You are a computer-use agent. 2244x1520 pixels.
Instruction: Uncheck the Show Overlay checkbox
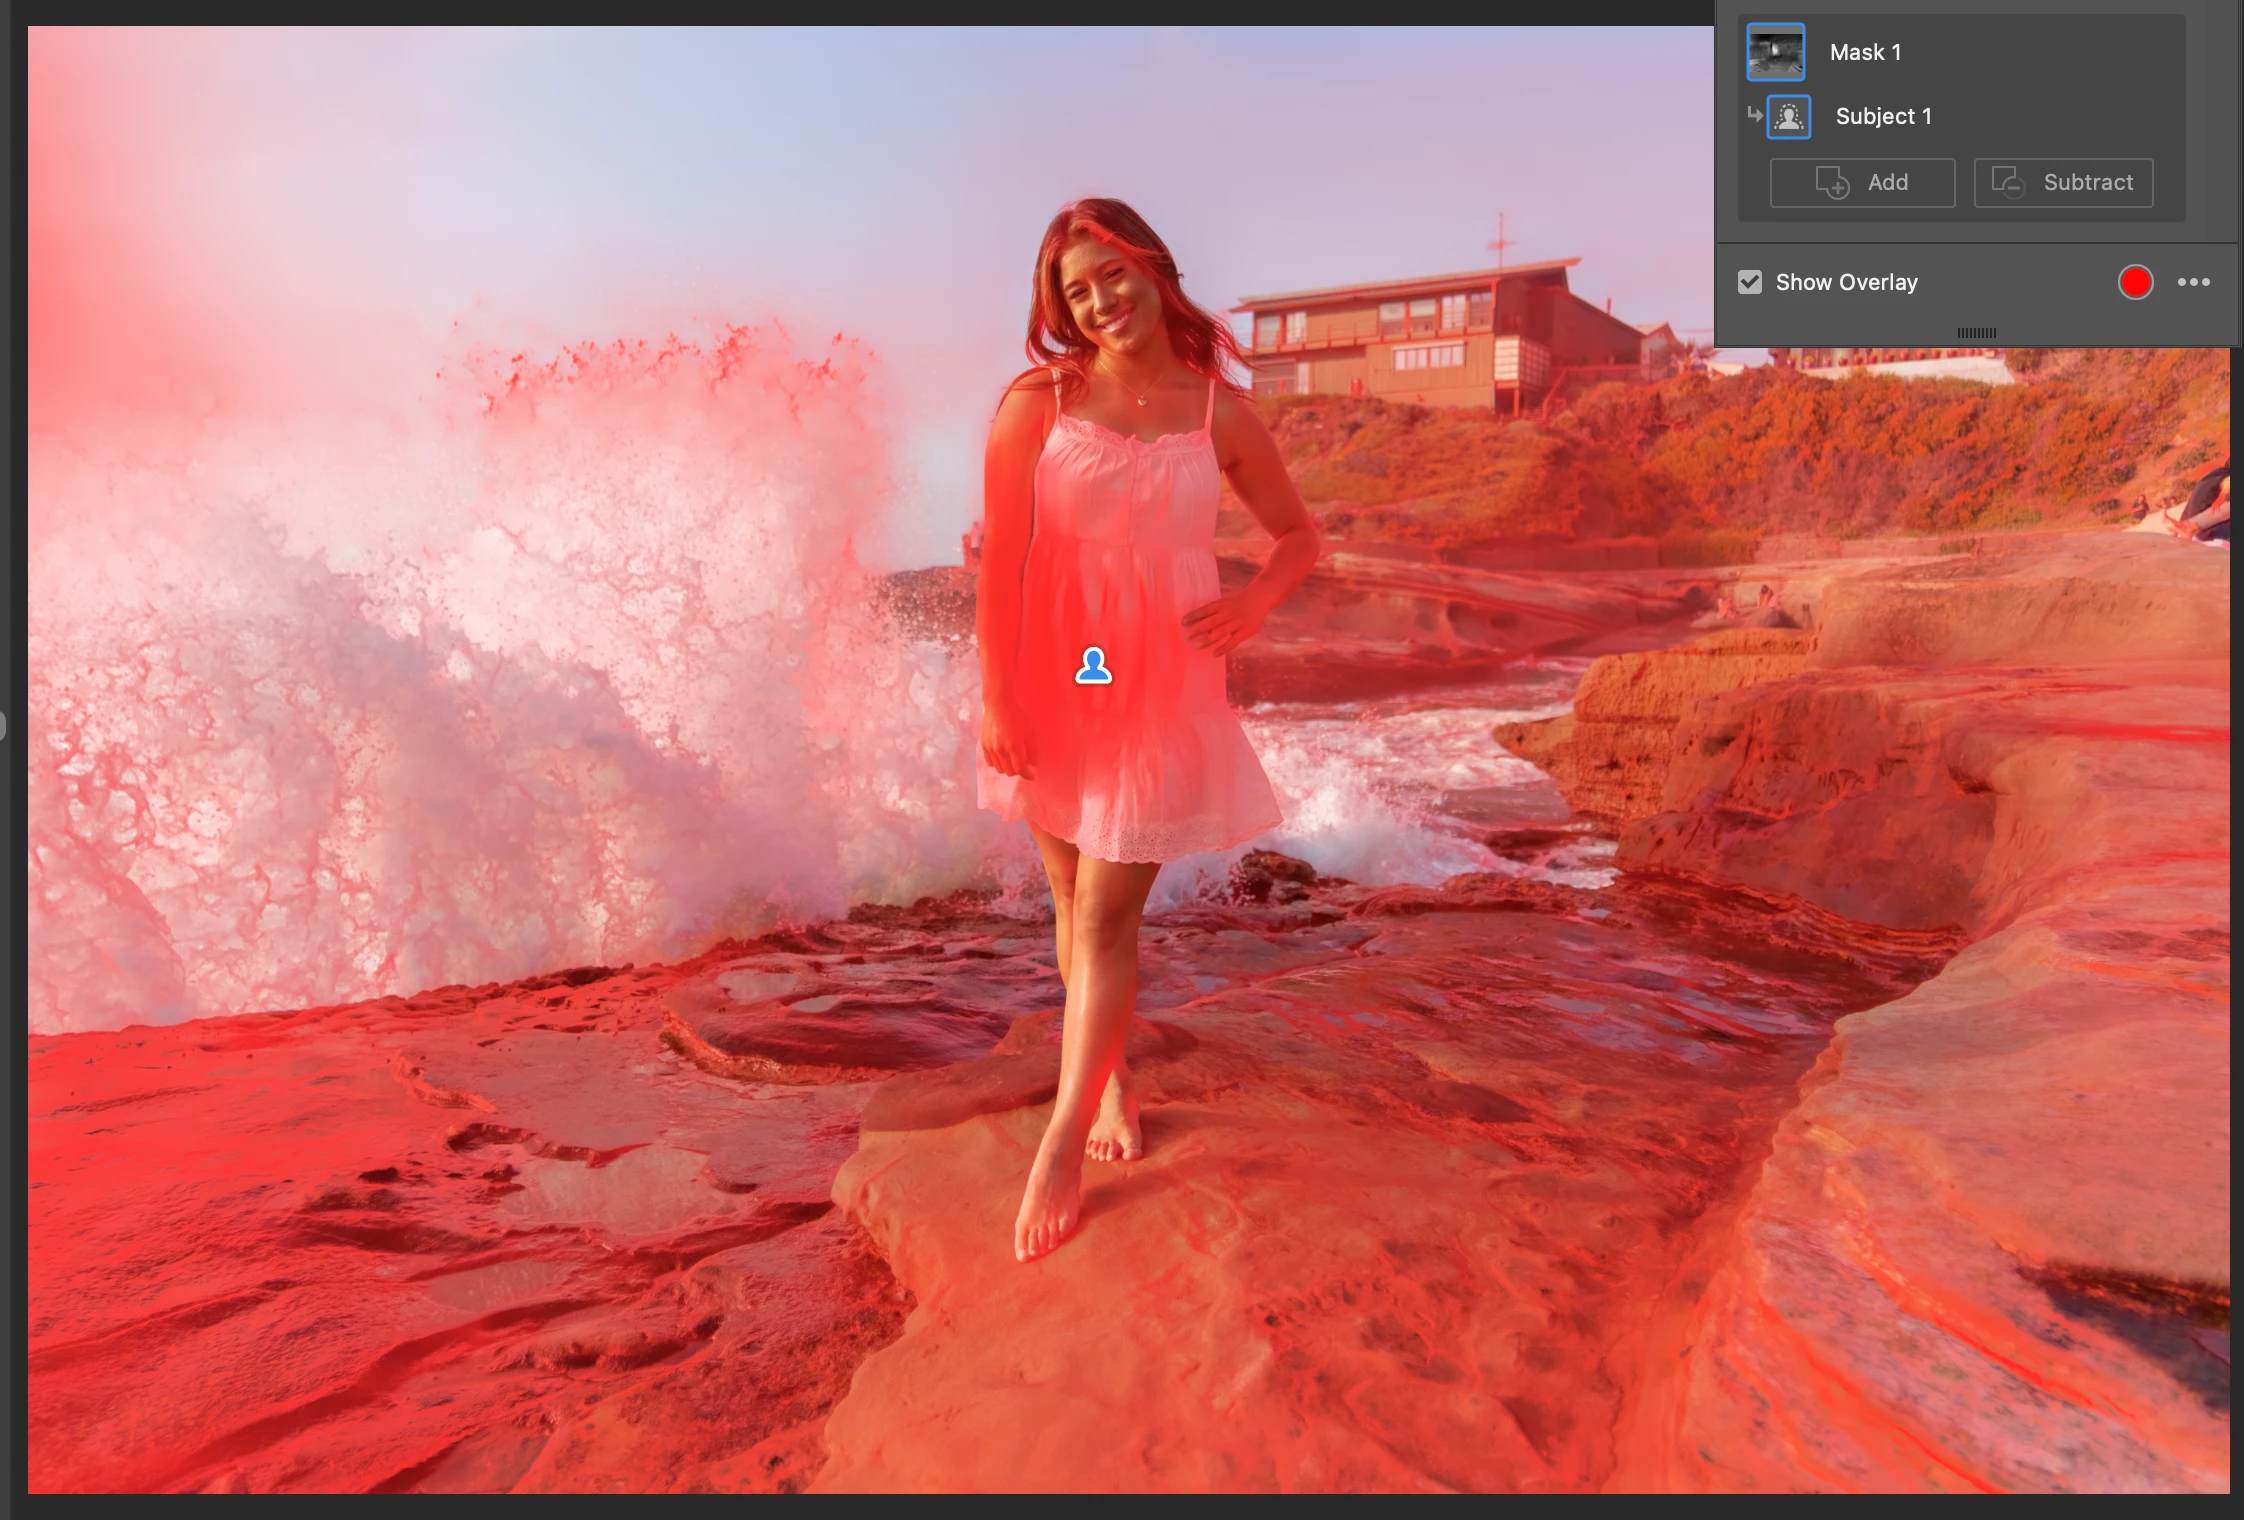[x=1750, y=282]
